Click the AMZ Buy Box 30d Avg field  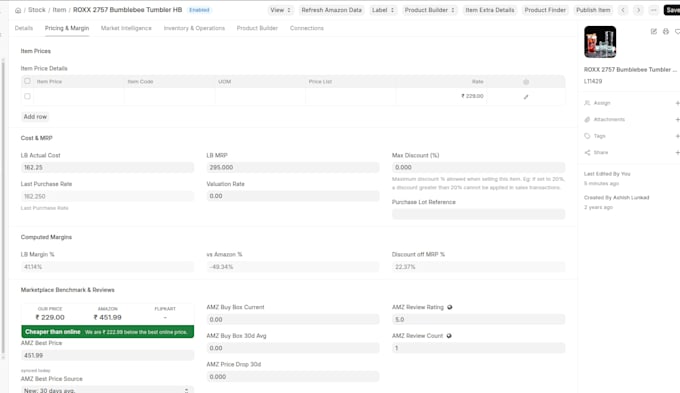(x=293, y=348)
